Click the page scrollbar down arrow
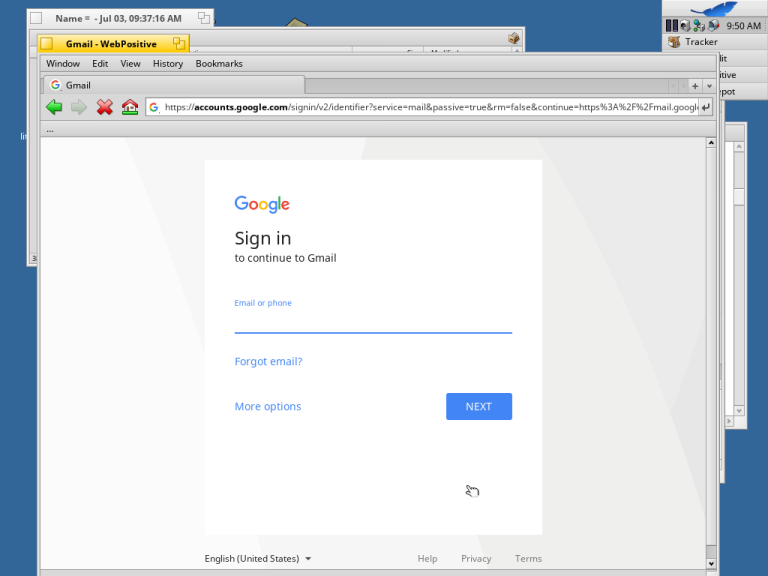The image size is (768, 576). pos(711,565)
